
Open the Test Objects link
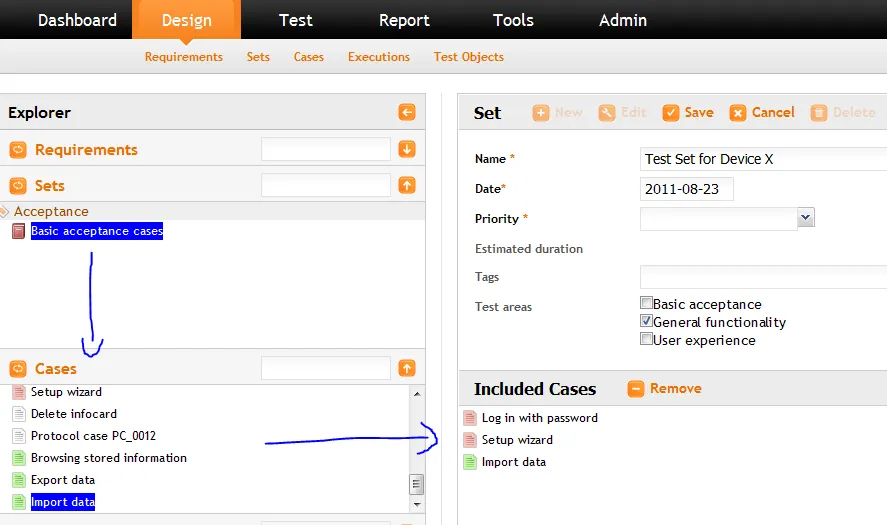click(x=468, y=57)
